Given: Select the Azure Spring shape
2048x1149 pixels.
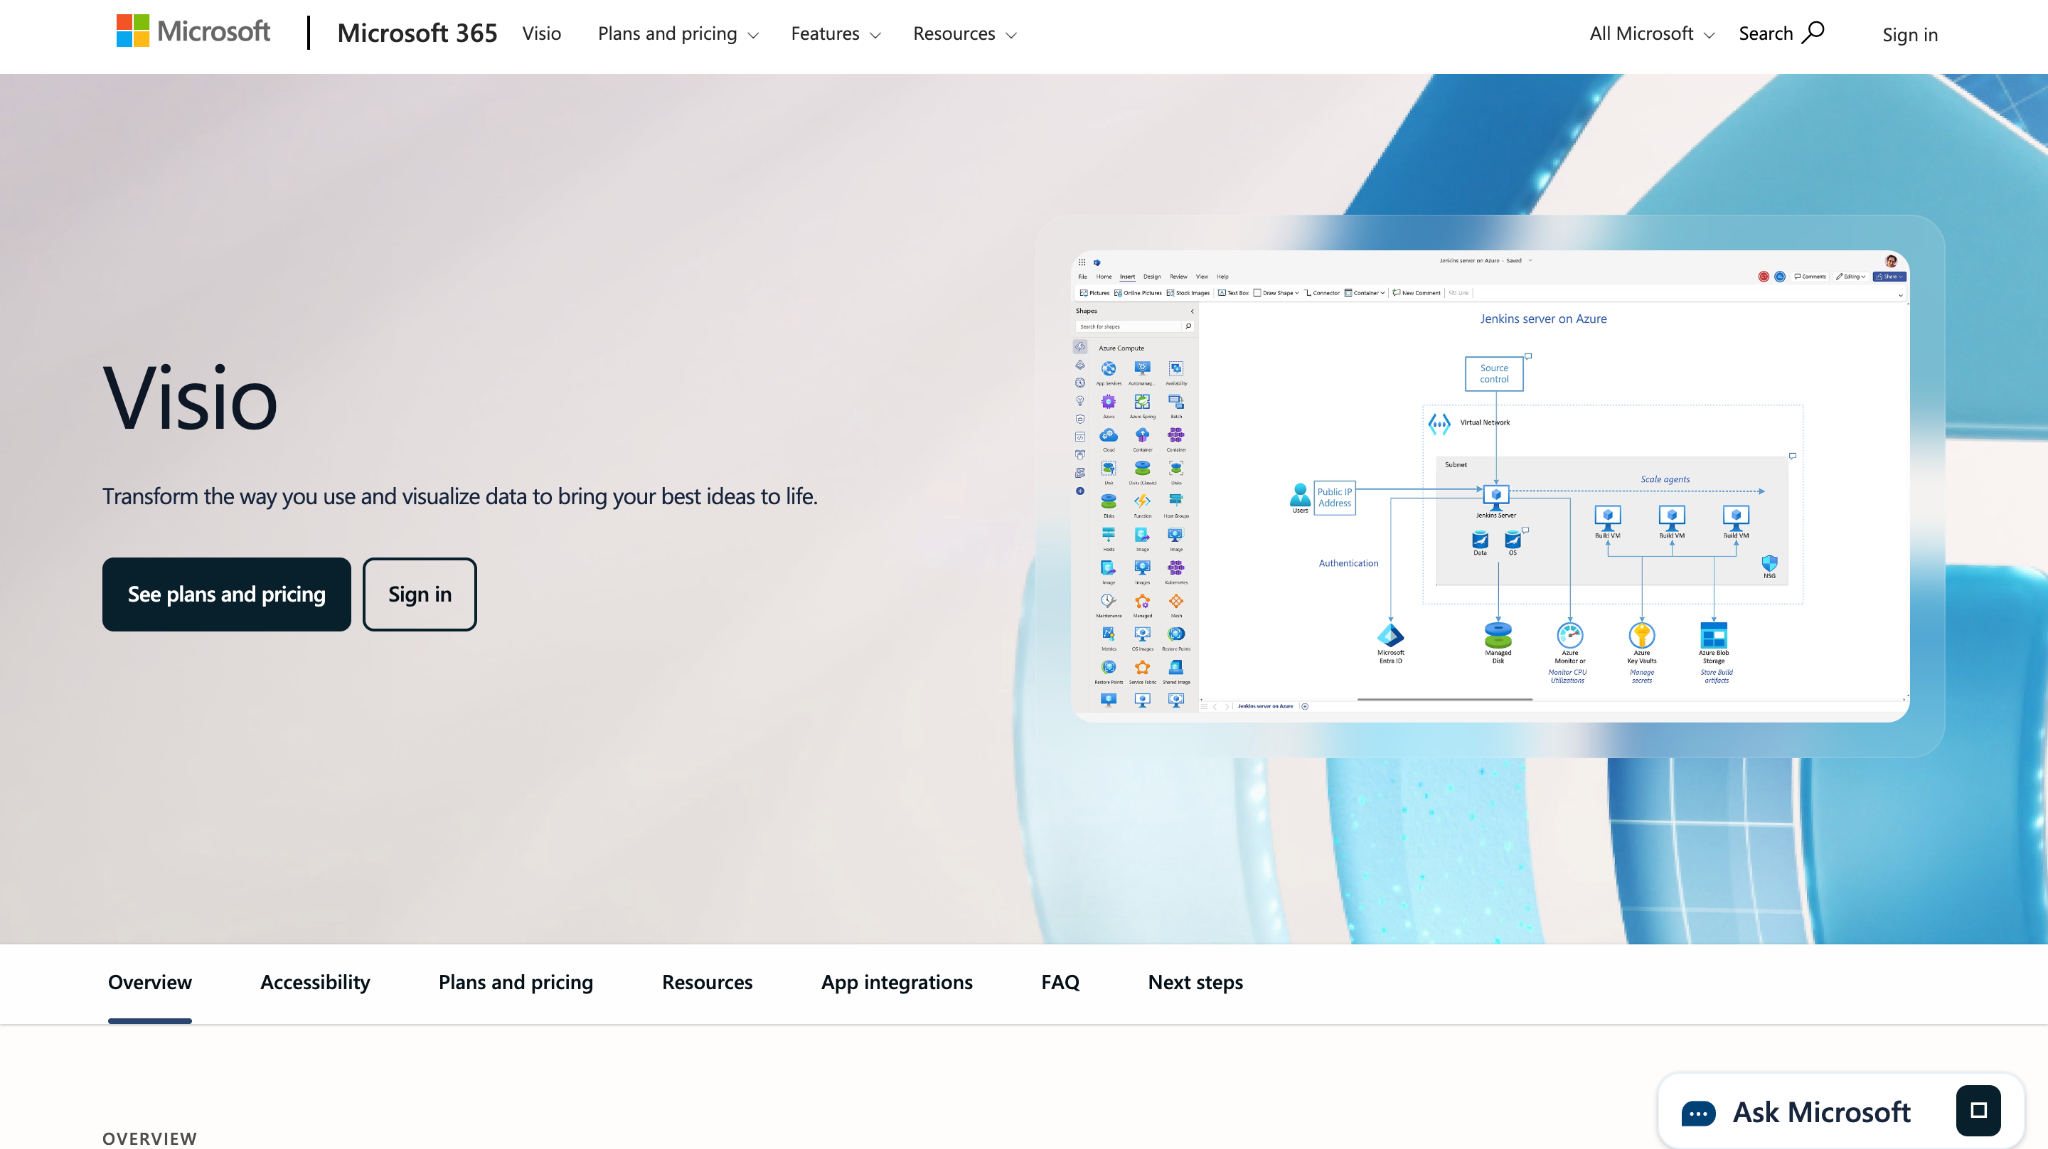Looking at the screenshot, I should [x=1141, y=403].
